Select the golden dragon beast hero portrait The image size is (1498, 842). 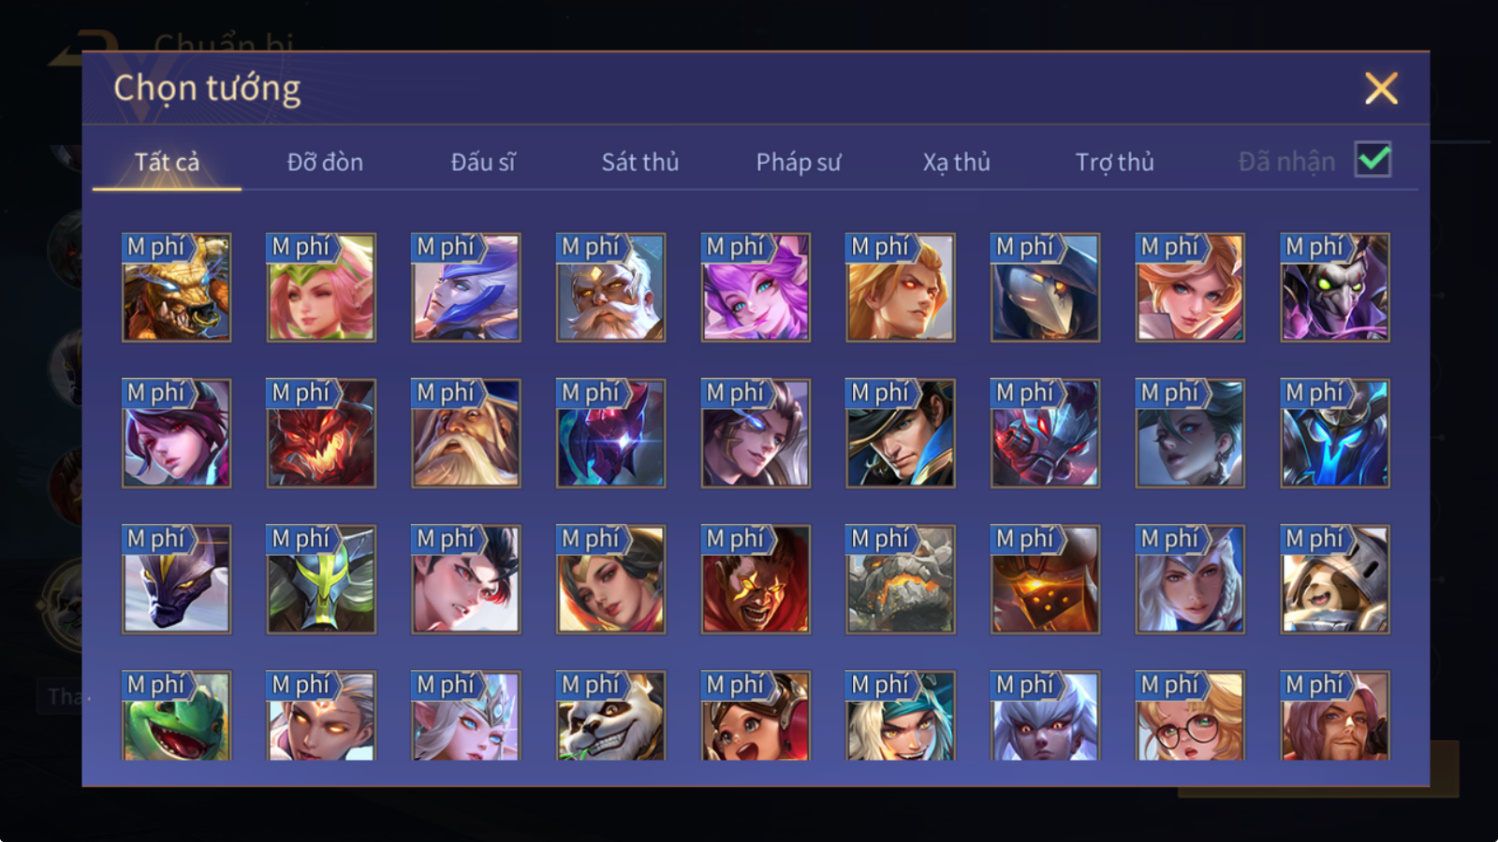pos(176,288)
